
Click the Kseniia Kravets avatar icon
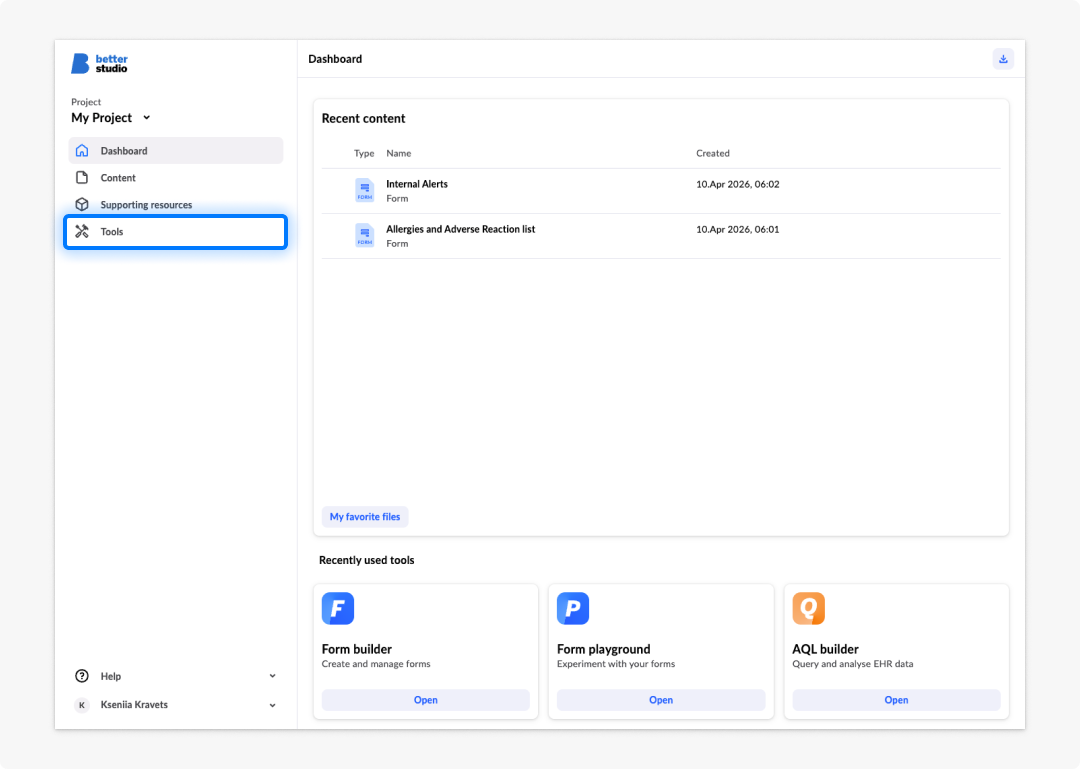tap(82, 705)
